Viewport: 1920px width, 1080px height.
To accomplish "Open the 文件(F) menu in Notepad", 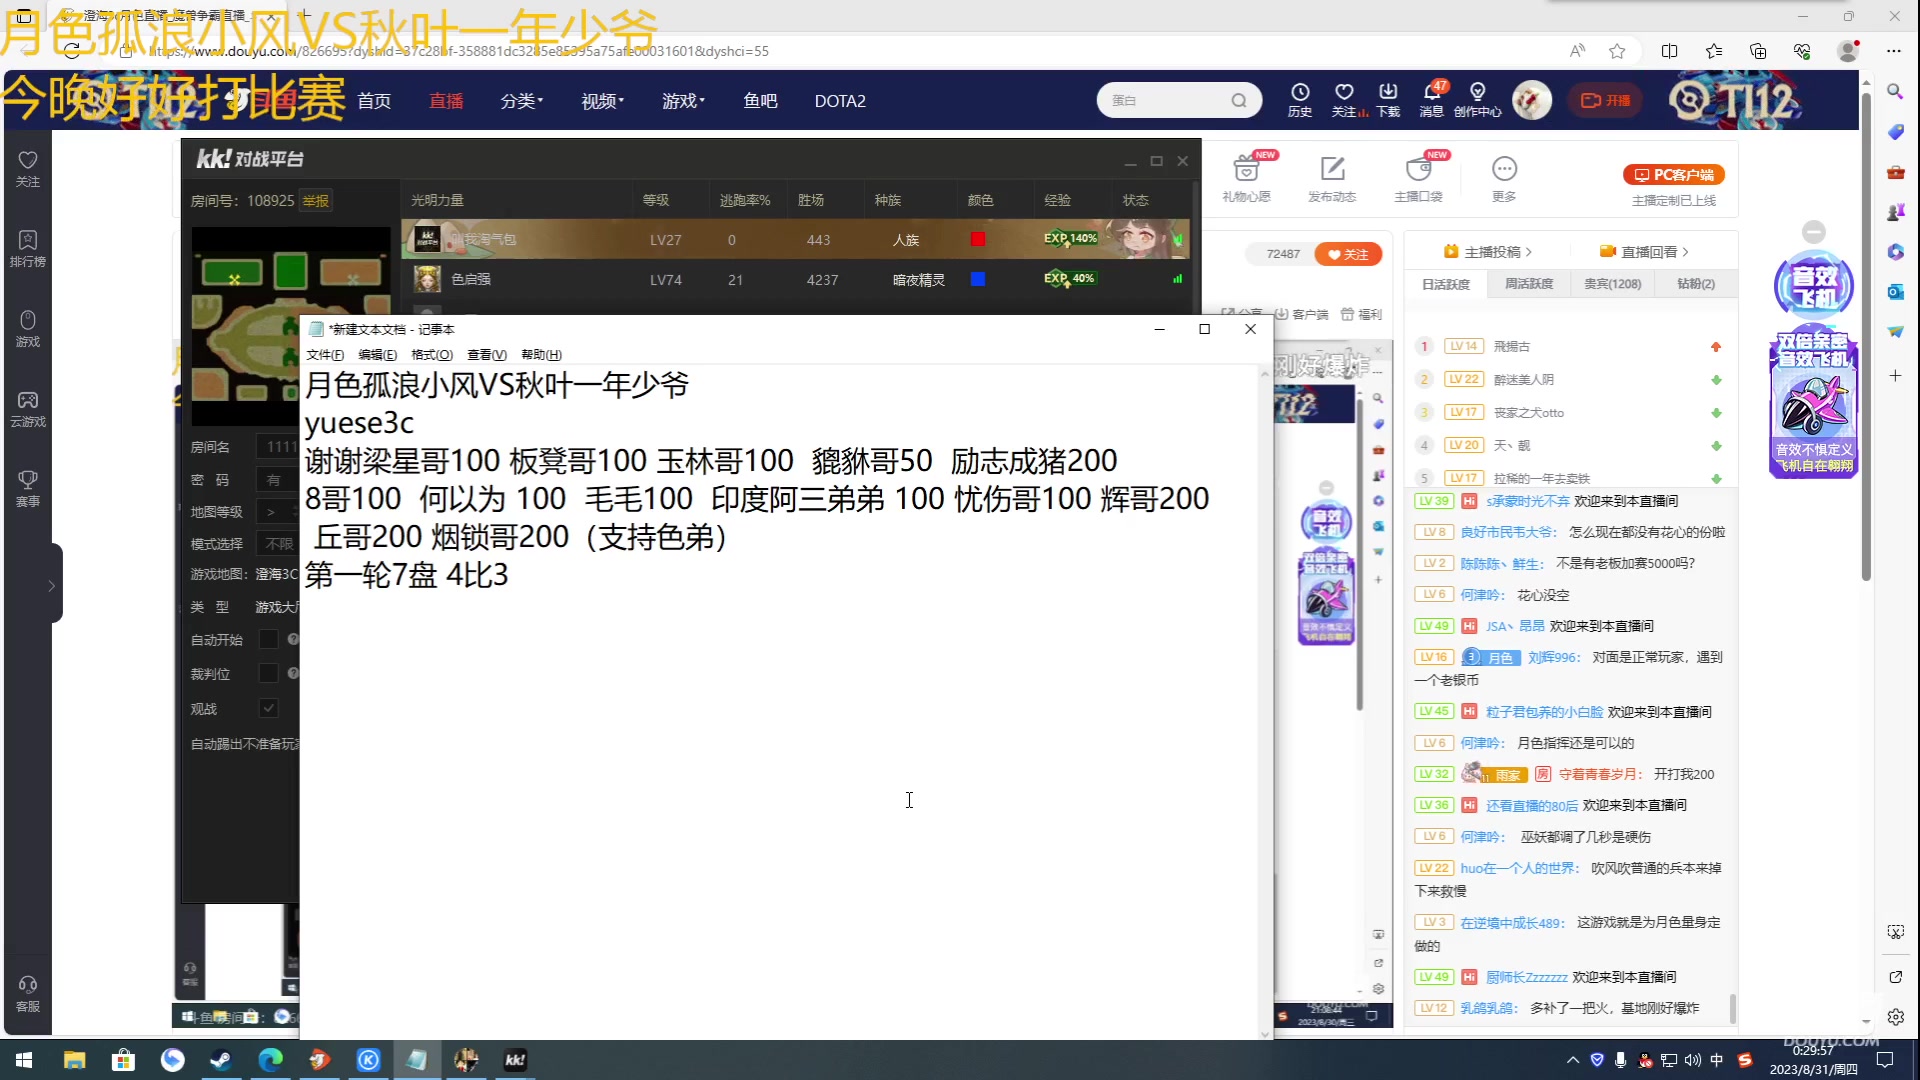I will (x=325, y=355).
